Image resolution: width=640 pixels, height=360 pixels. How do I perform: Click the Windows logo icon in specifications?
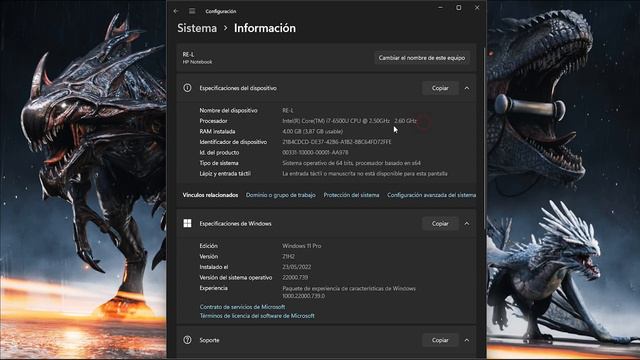(187, 223)
